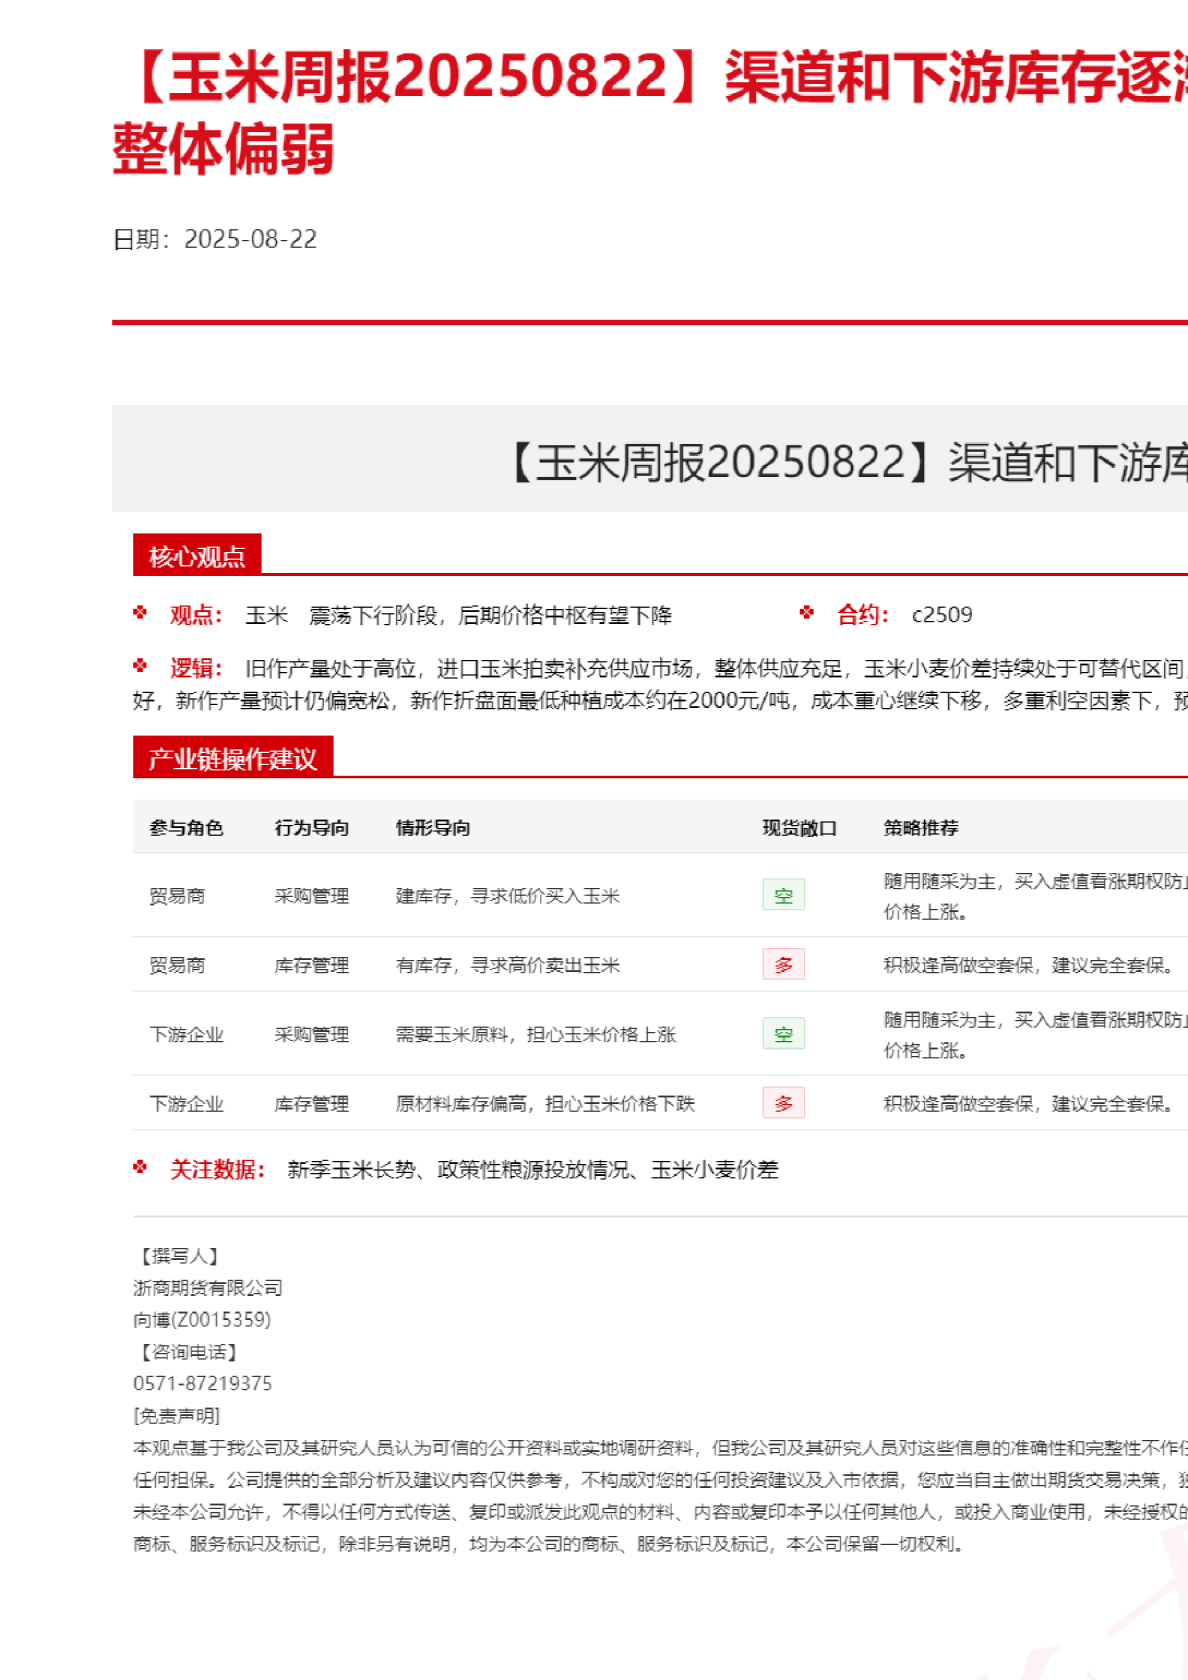This screenshot has height=1680, width=1188.
Task: Click the red 多 badge in 下游企业 库存管理 row
Action: point(783,1103)
